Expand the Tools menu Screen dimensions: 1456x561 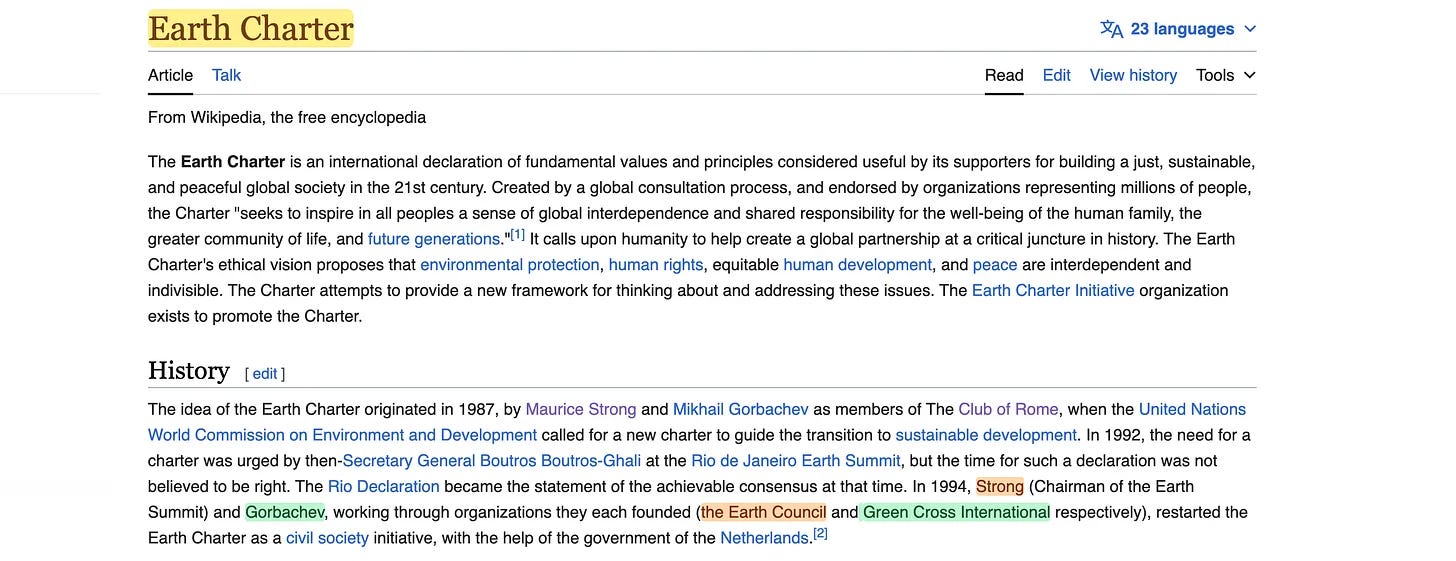(1226, 75)
